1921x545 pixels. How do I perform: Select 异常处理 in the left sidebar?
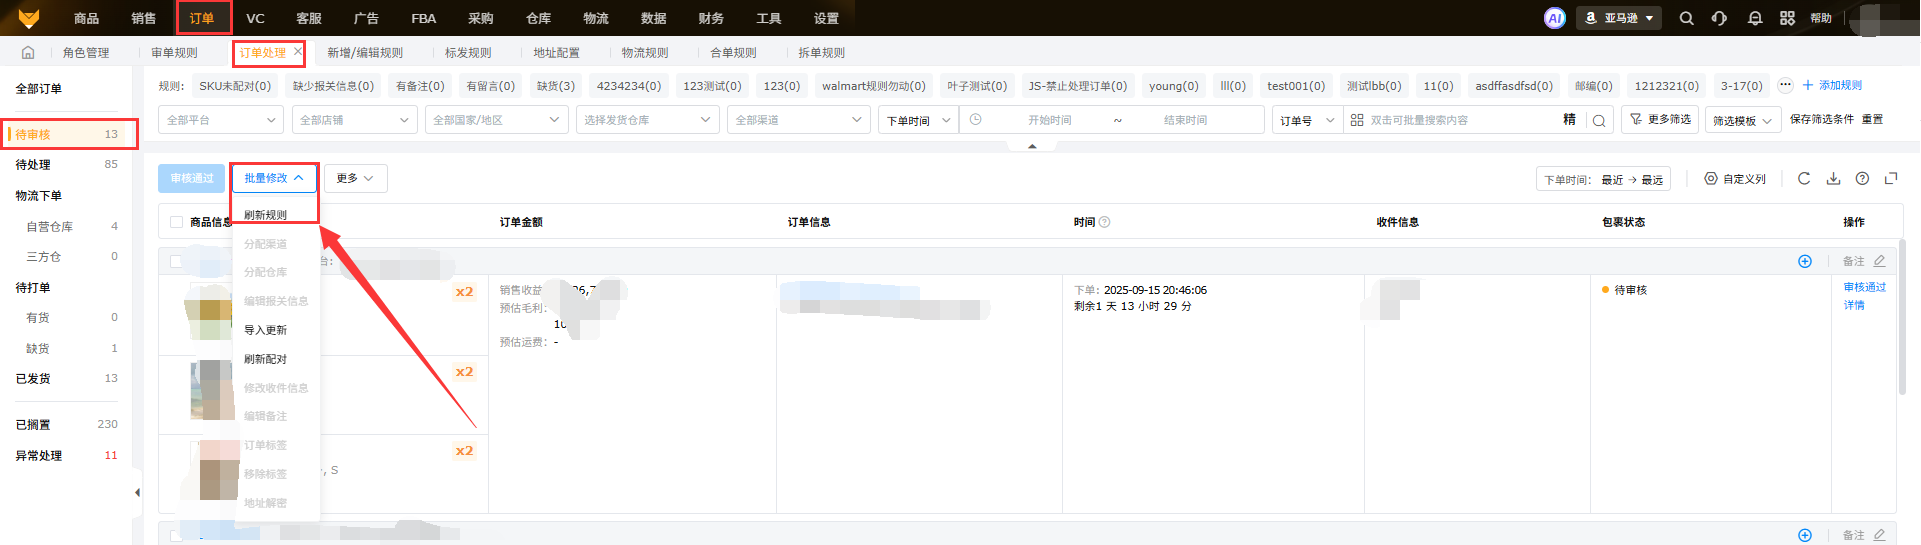click(67, 455)
